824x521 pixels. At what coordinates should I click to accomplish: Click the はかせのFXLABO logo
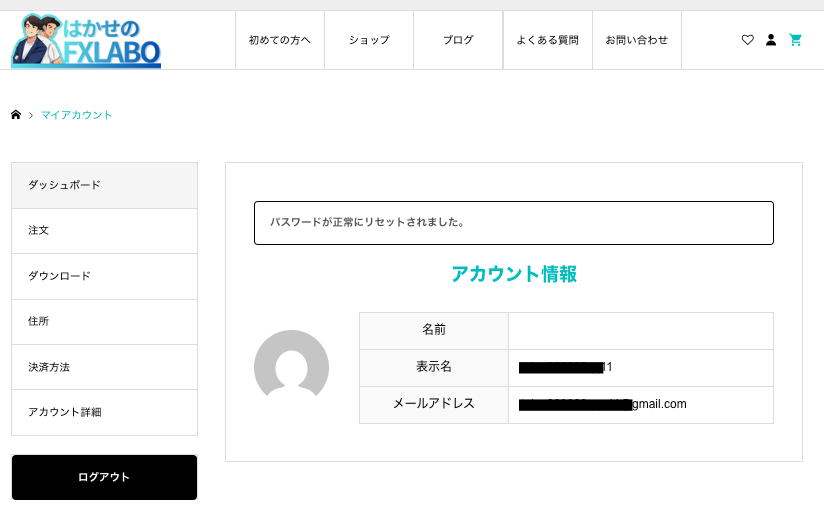(86, 41)
